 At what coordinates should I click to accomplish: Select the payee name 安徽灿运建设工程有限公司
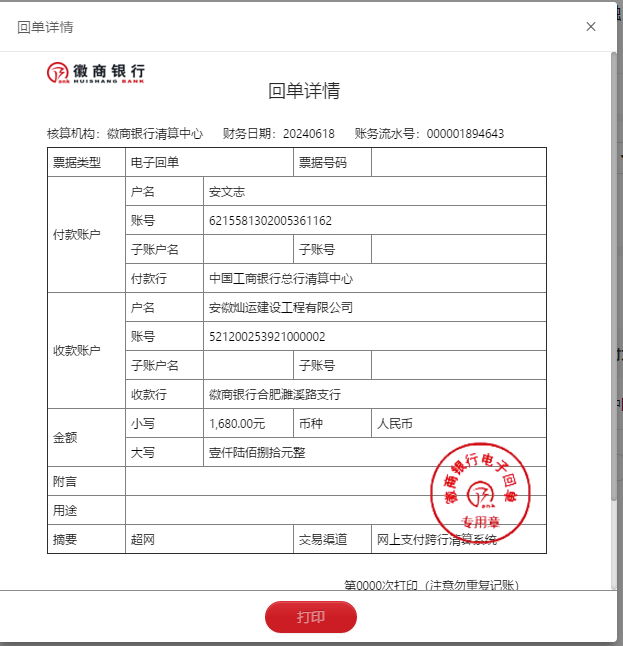280,308
